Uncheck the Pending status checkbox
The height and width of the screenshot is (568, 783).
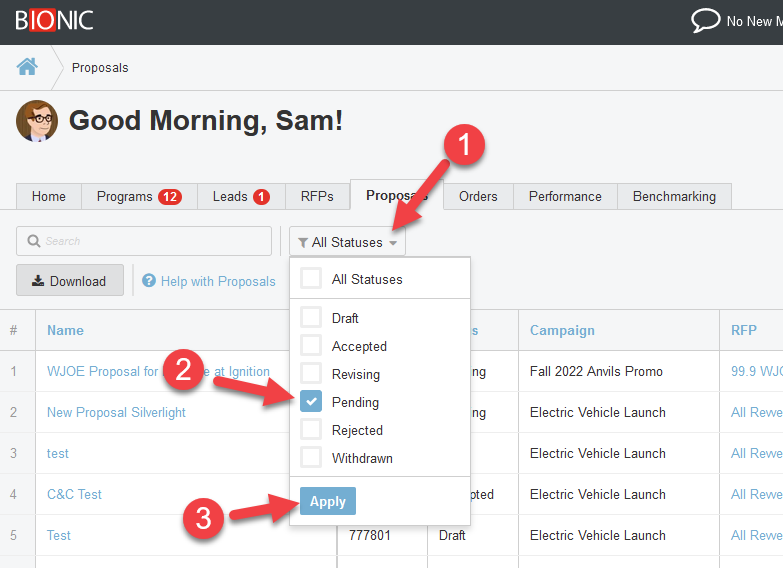[x=311, y=402]
